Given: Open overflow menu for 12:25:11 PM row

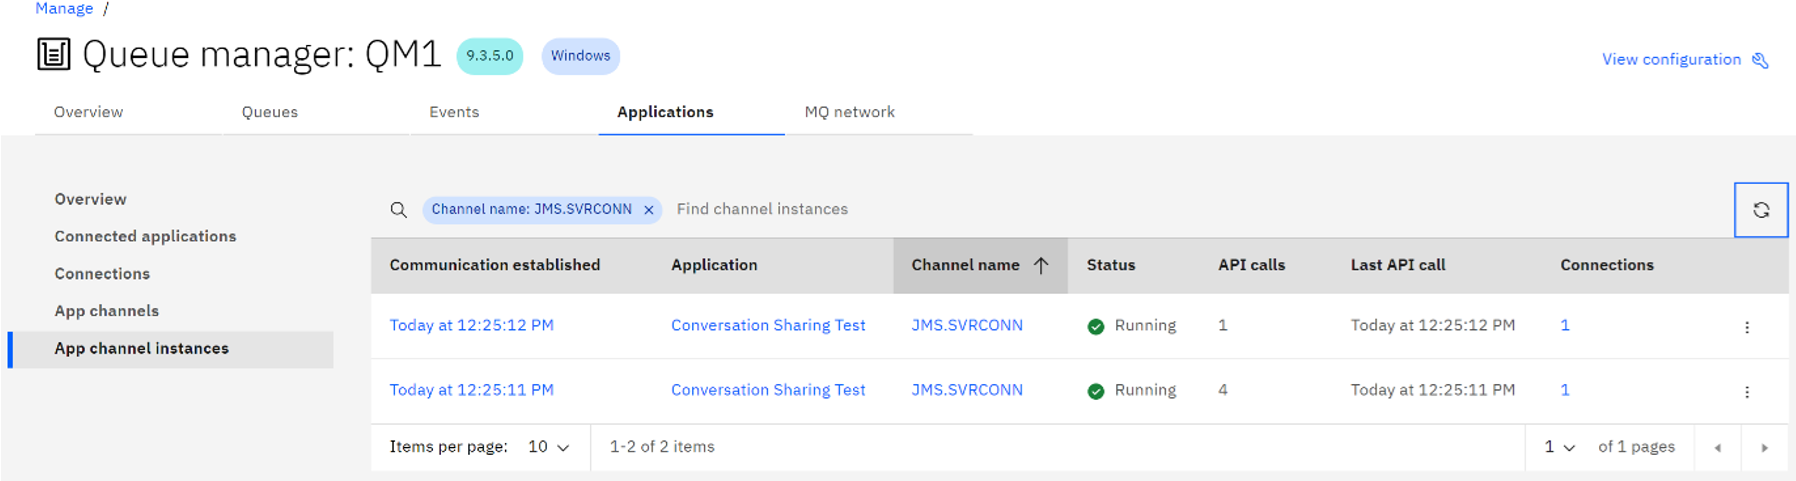Looking at the screenshot, I should click(x=1747, y=392).
